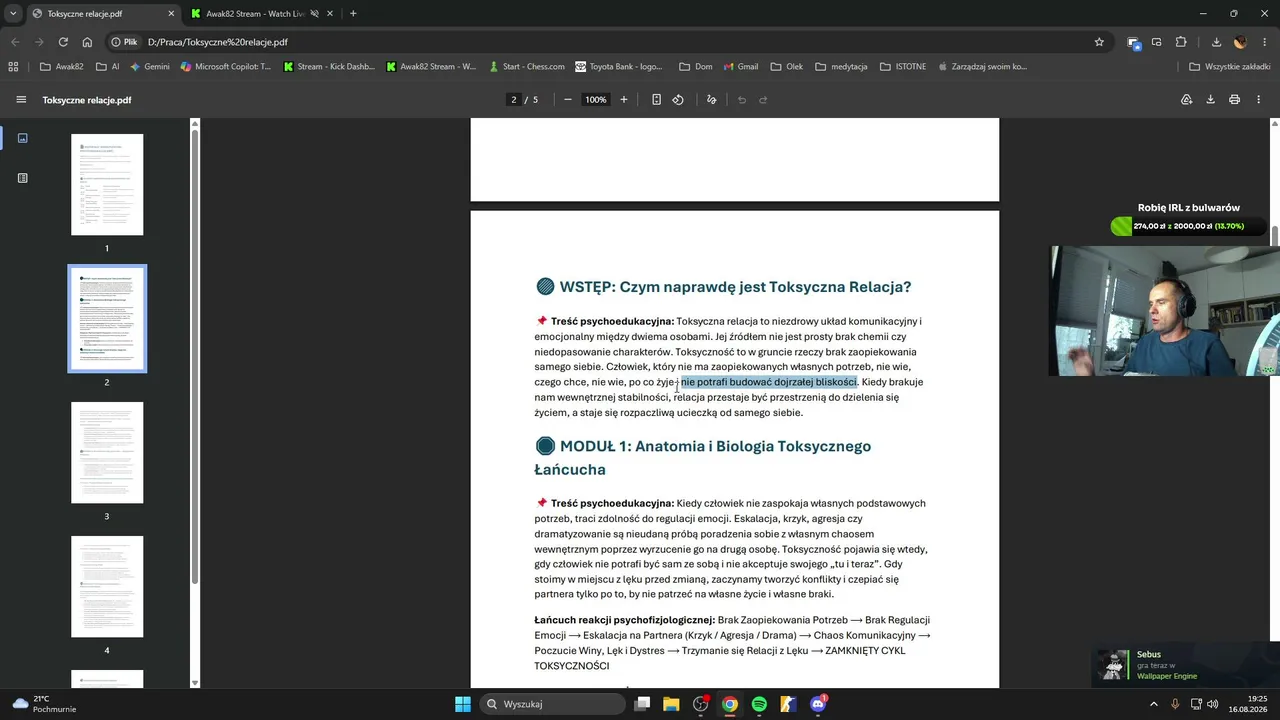Show page thumbnails view in sidebar

[x=23, y=138]
